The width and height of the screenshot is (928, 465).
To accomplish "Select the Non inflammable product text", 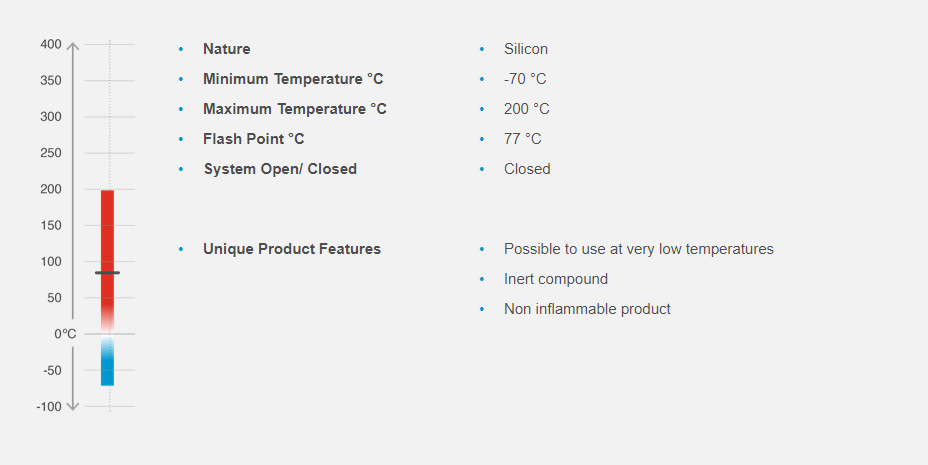I will point(587,309).
